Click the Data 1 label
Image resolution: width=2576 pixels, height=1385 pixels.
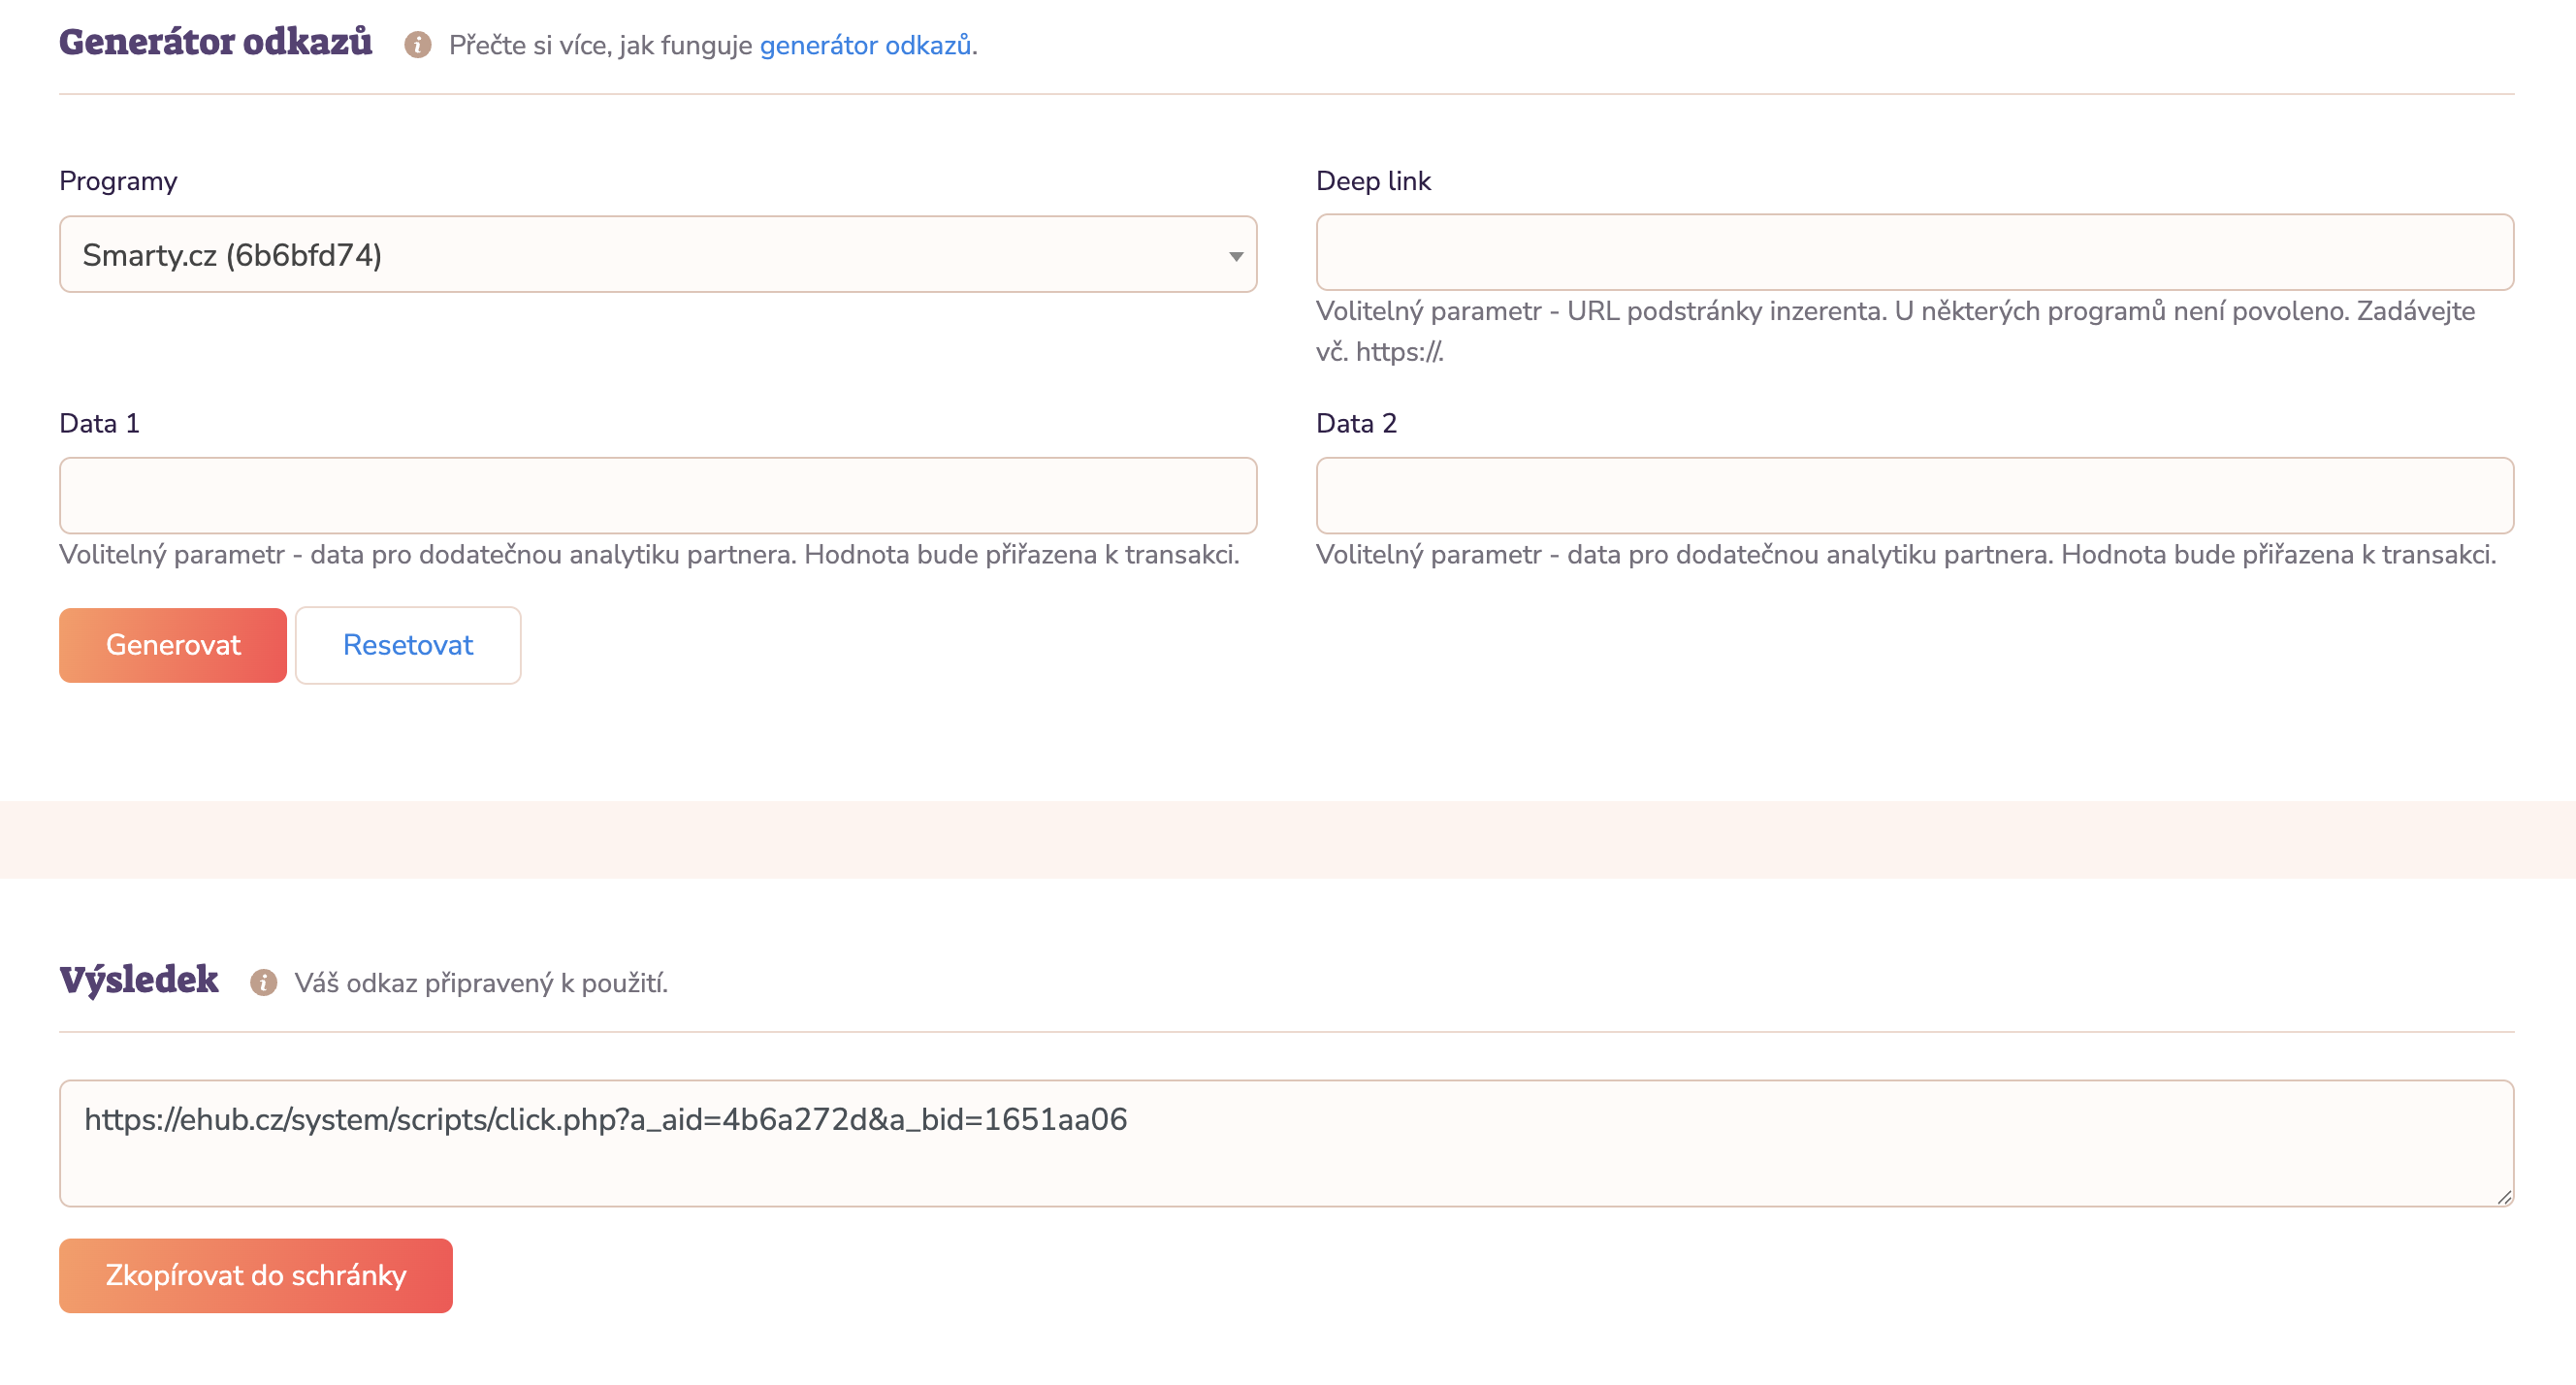tap(99, 423)
